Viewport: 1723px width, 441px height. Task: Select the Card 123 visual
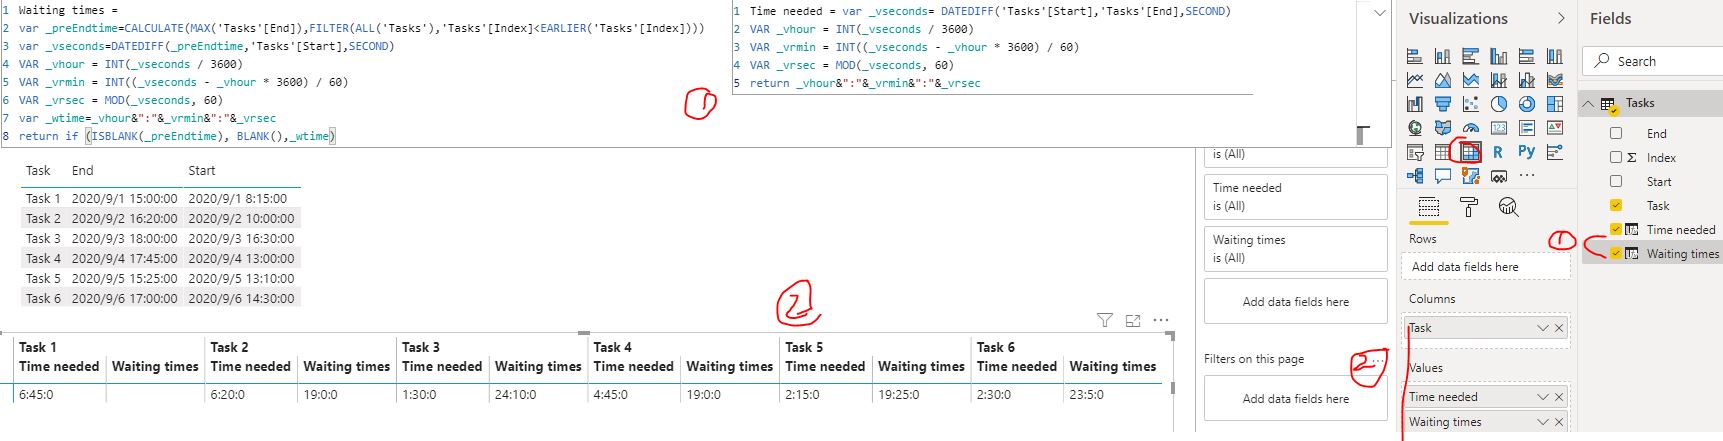tap(1499, 128)
